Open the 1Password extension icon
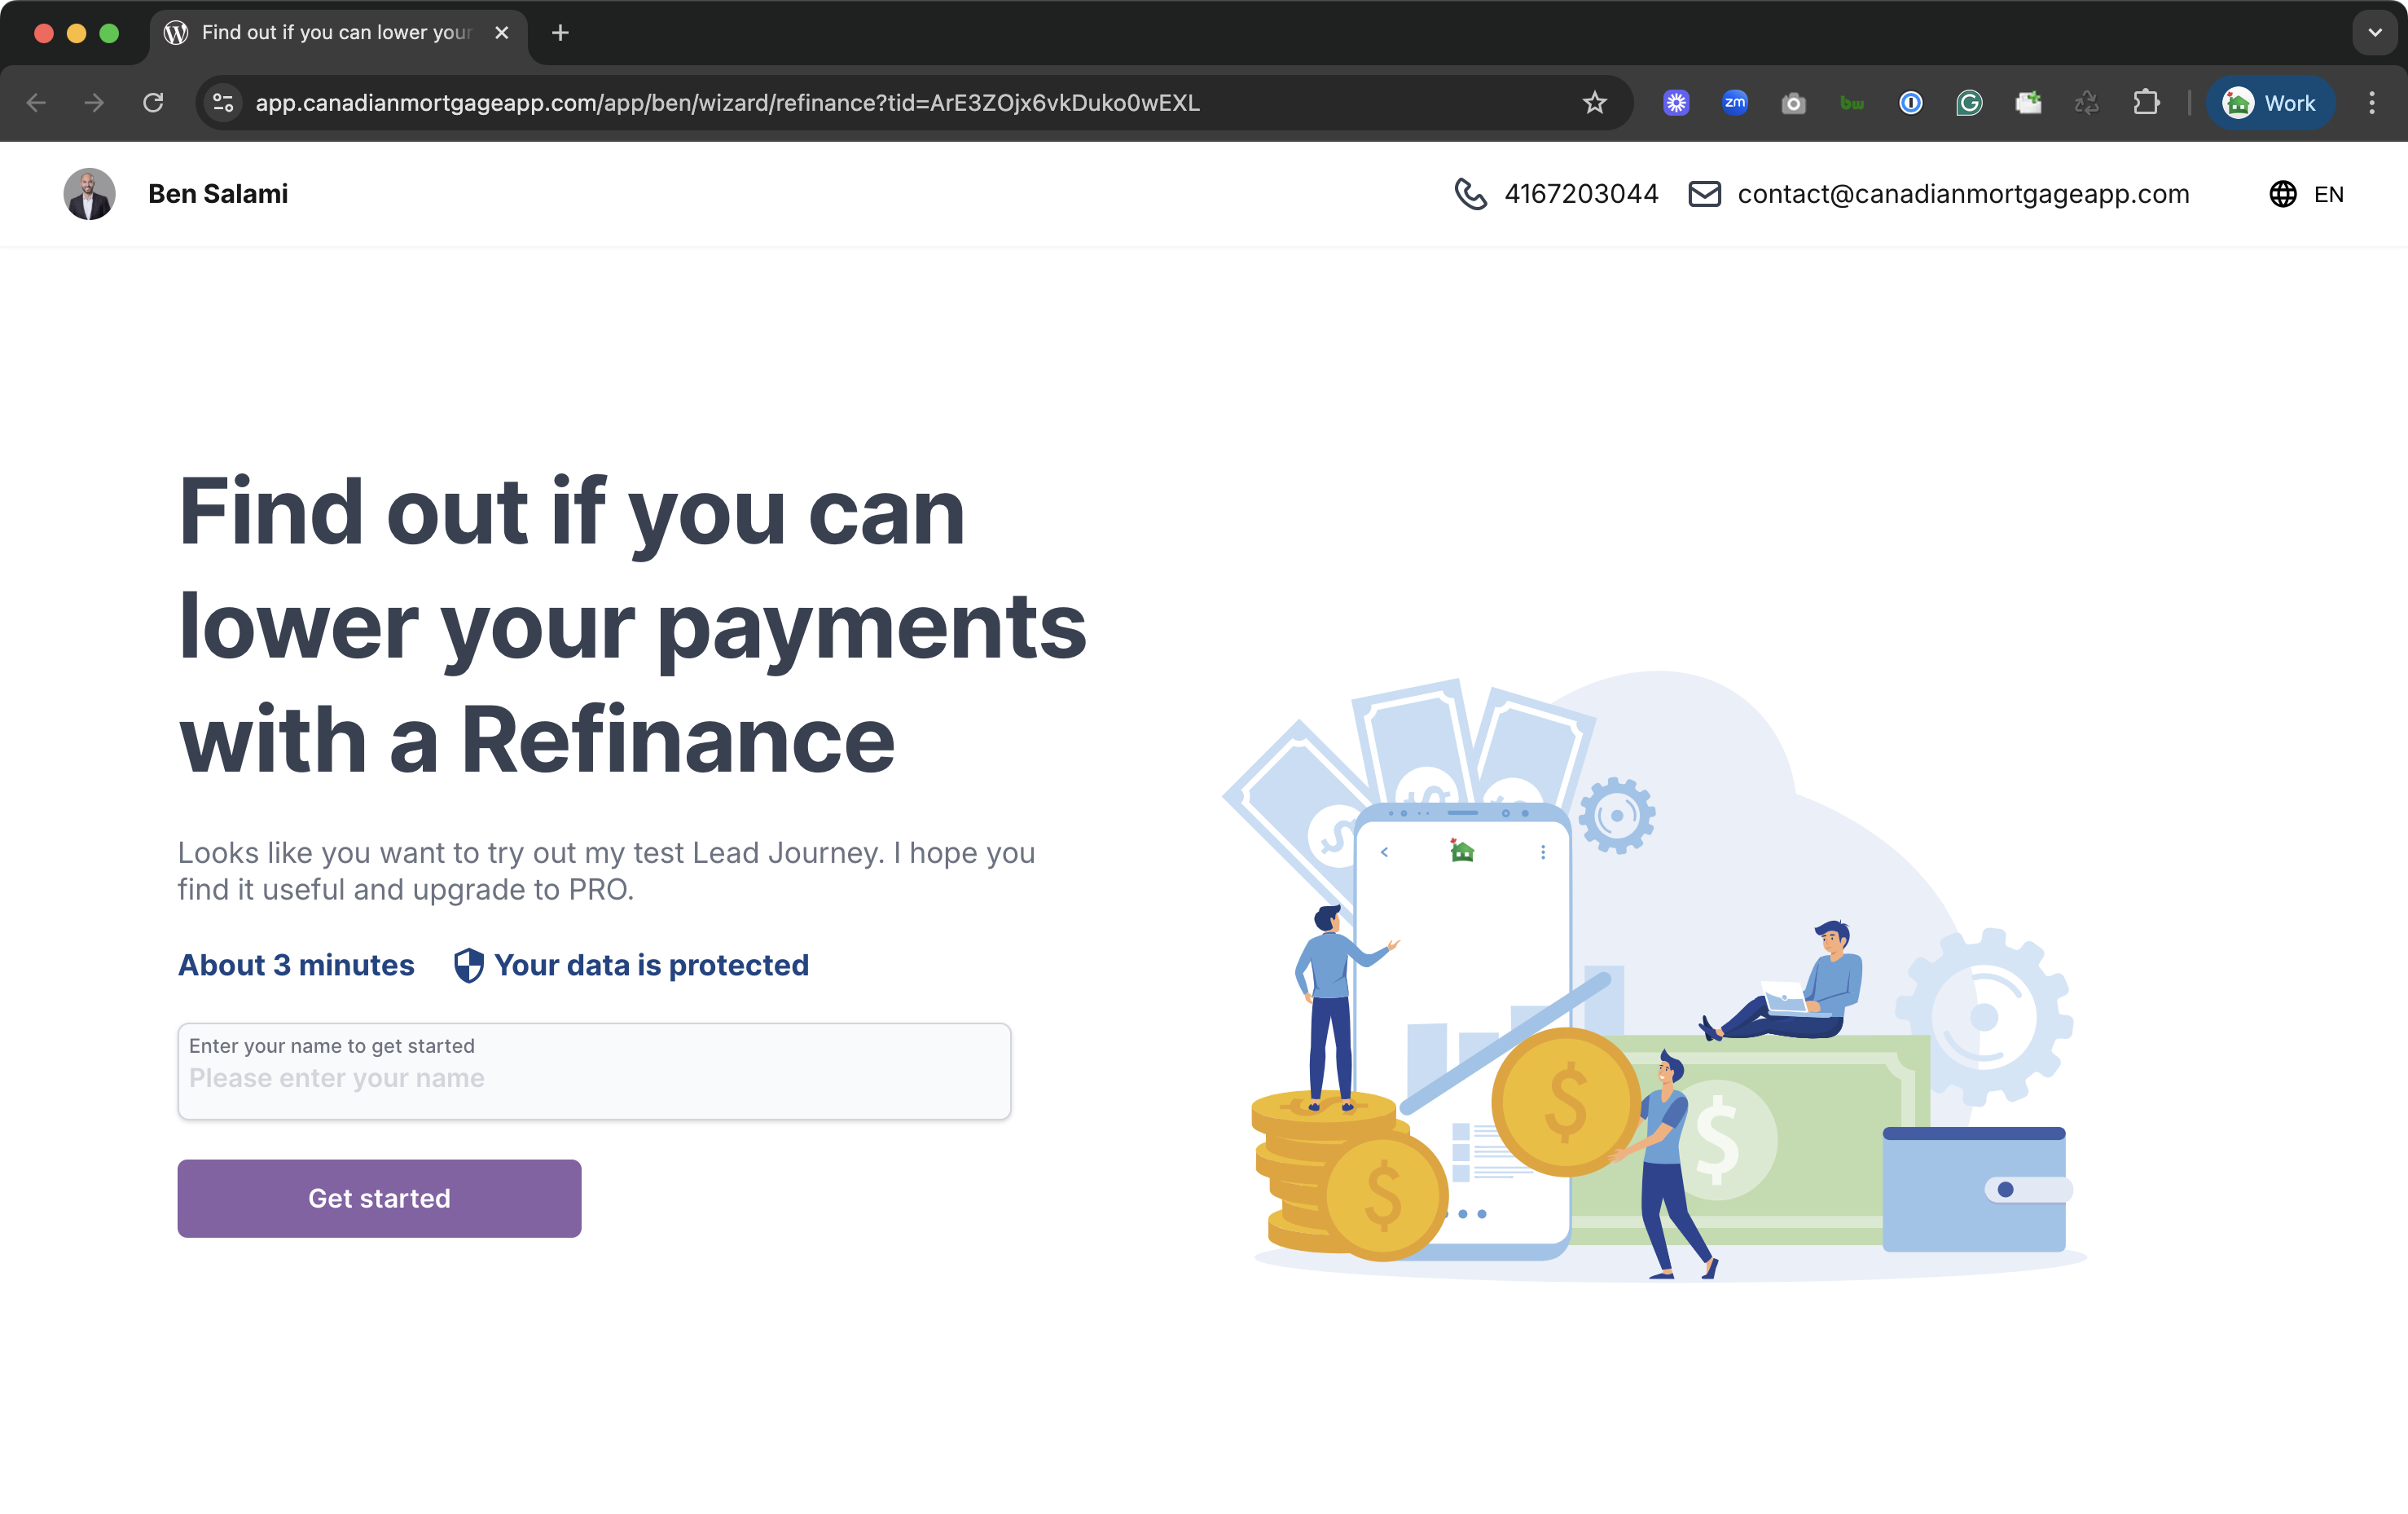 tap(1910, 103)
